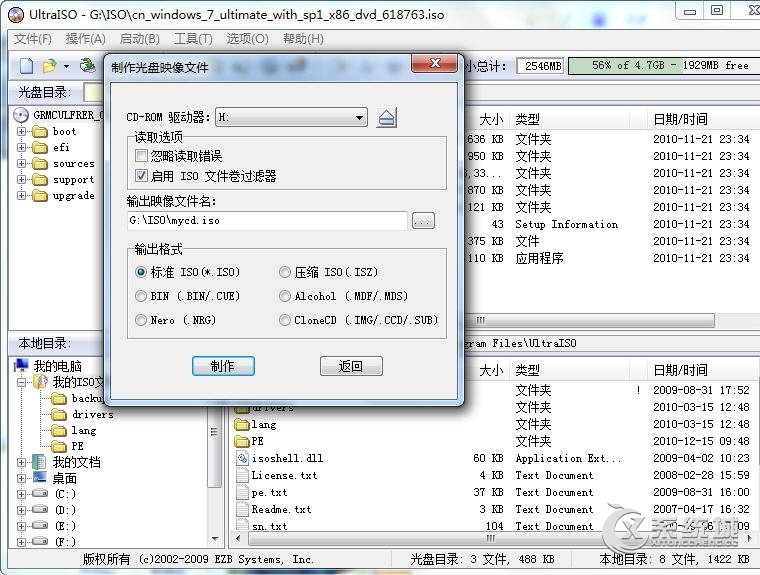Select the lang folder in local tree

[x=59, y=431]
